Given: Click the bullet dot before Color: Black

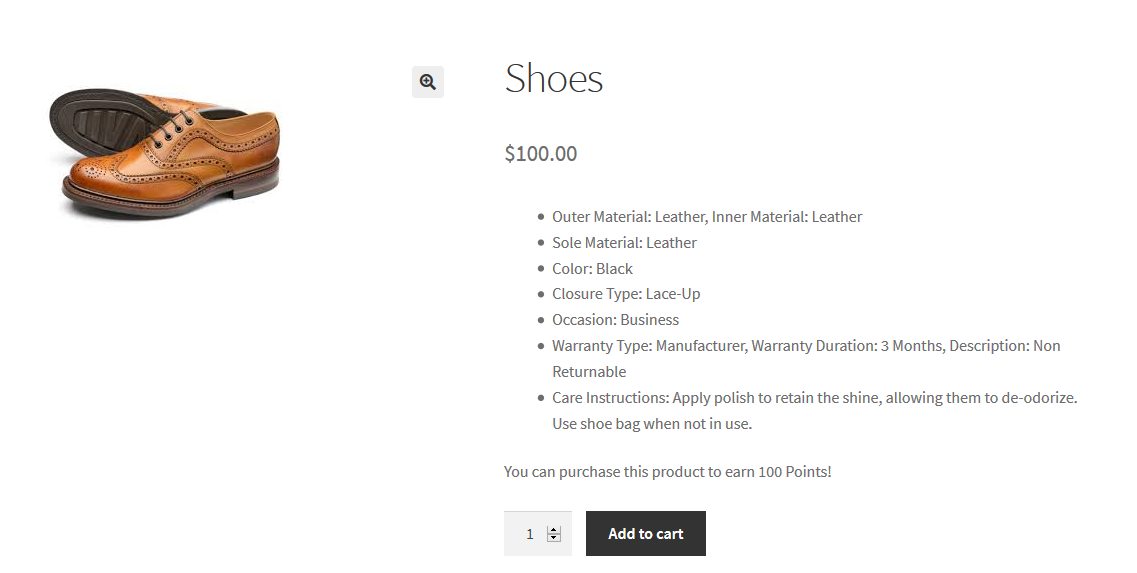Looking at the screenshot, I should [x=541, y=269].
